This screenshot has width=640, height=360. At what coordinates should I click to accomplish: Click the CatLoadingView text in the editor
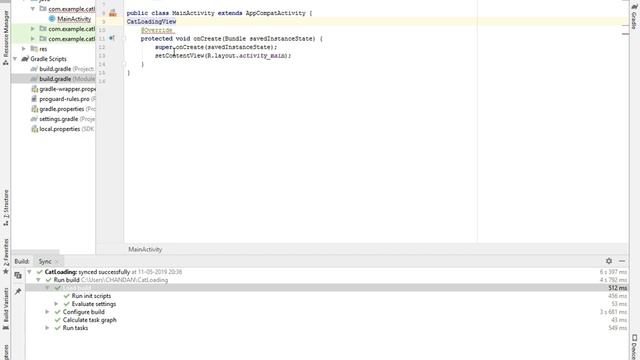click(151, 22)
